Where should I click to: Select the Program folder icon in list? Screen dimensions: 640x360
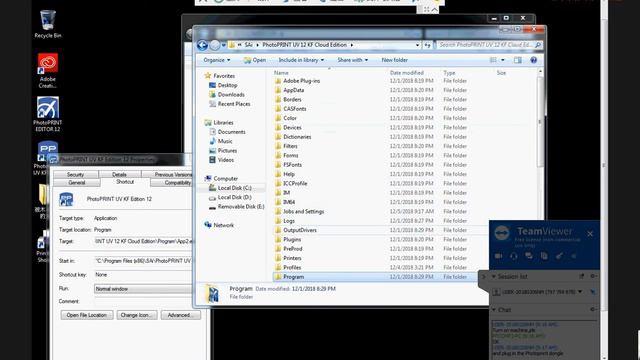[x=278, y=277]
